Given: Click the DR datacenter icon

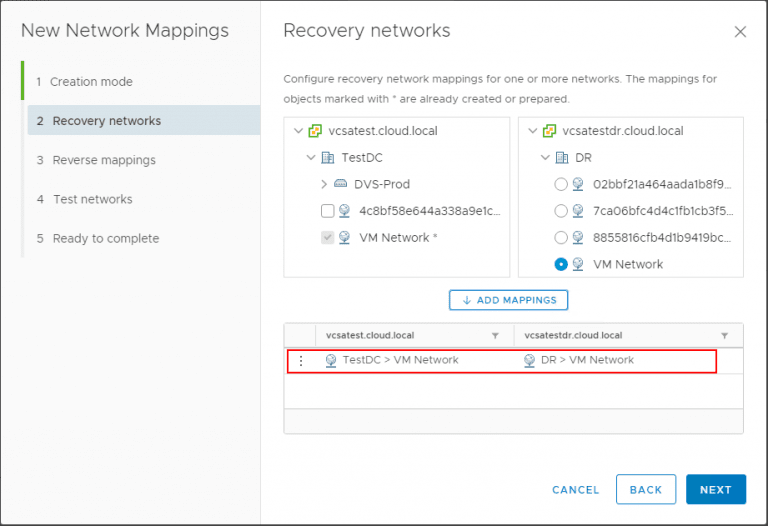Looking at the screenshot, I should coord(561,158).
